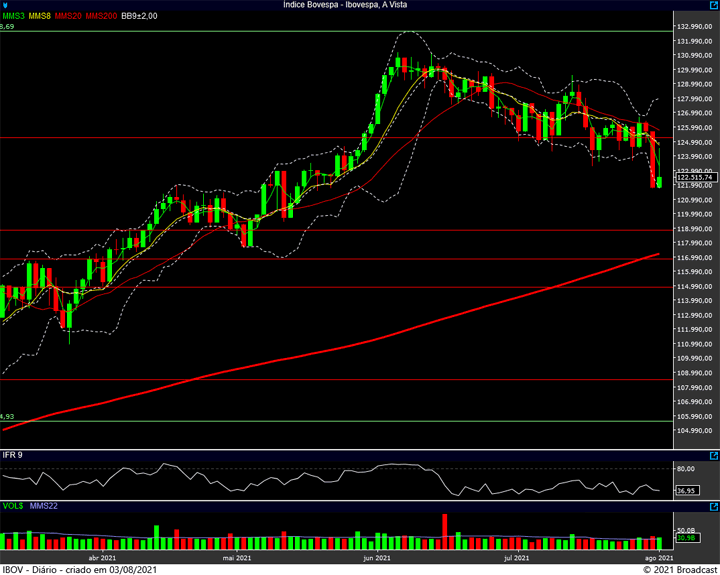Click the BB9±2,00 Bollinger Bands label
Image resolution: width=720 pixels, height=575 pixels.
click(x=139, y=16)
